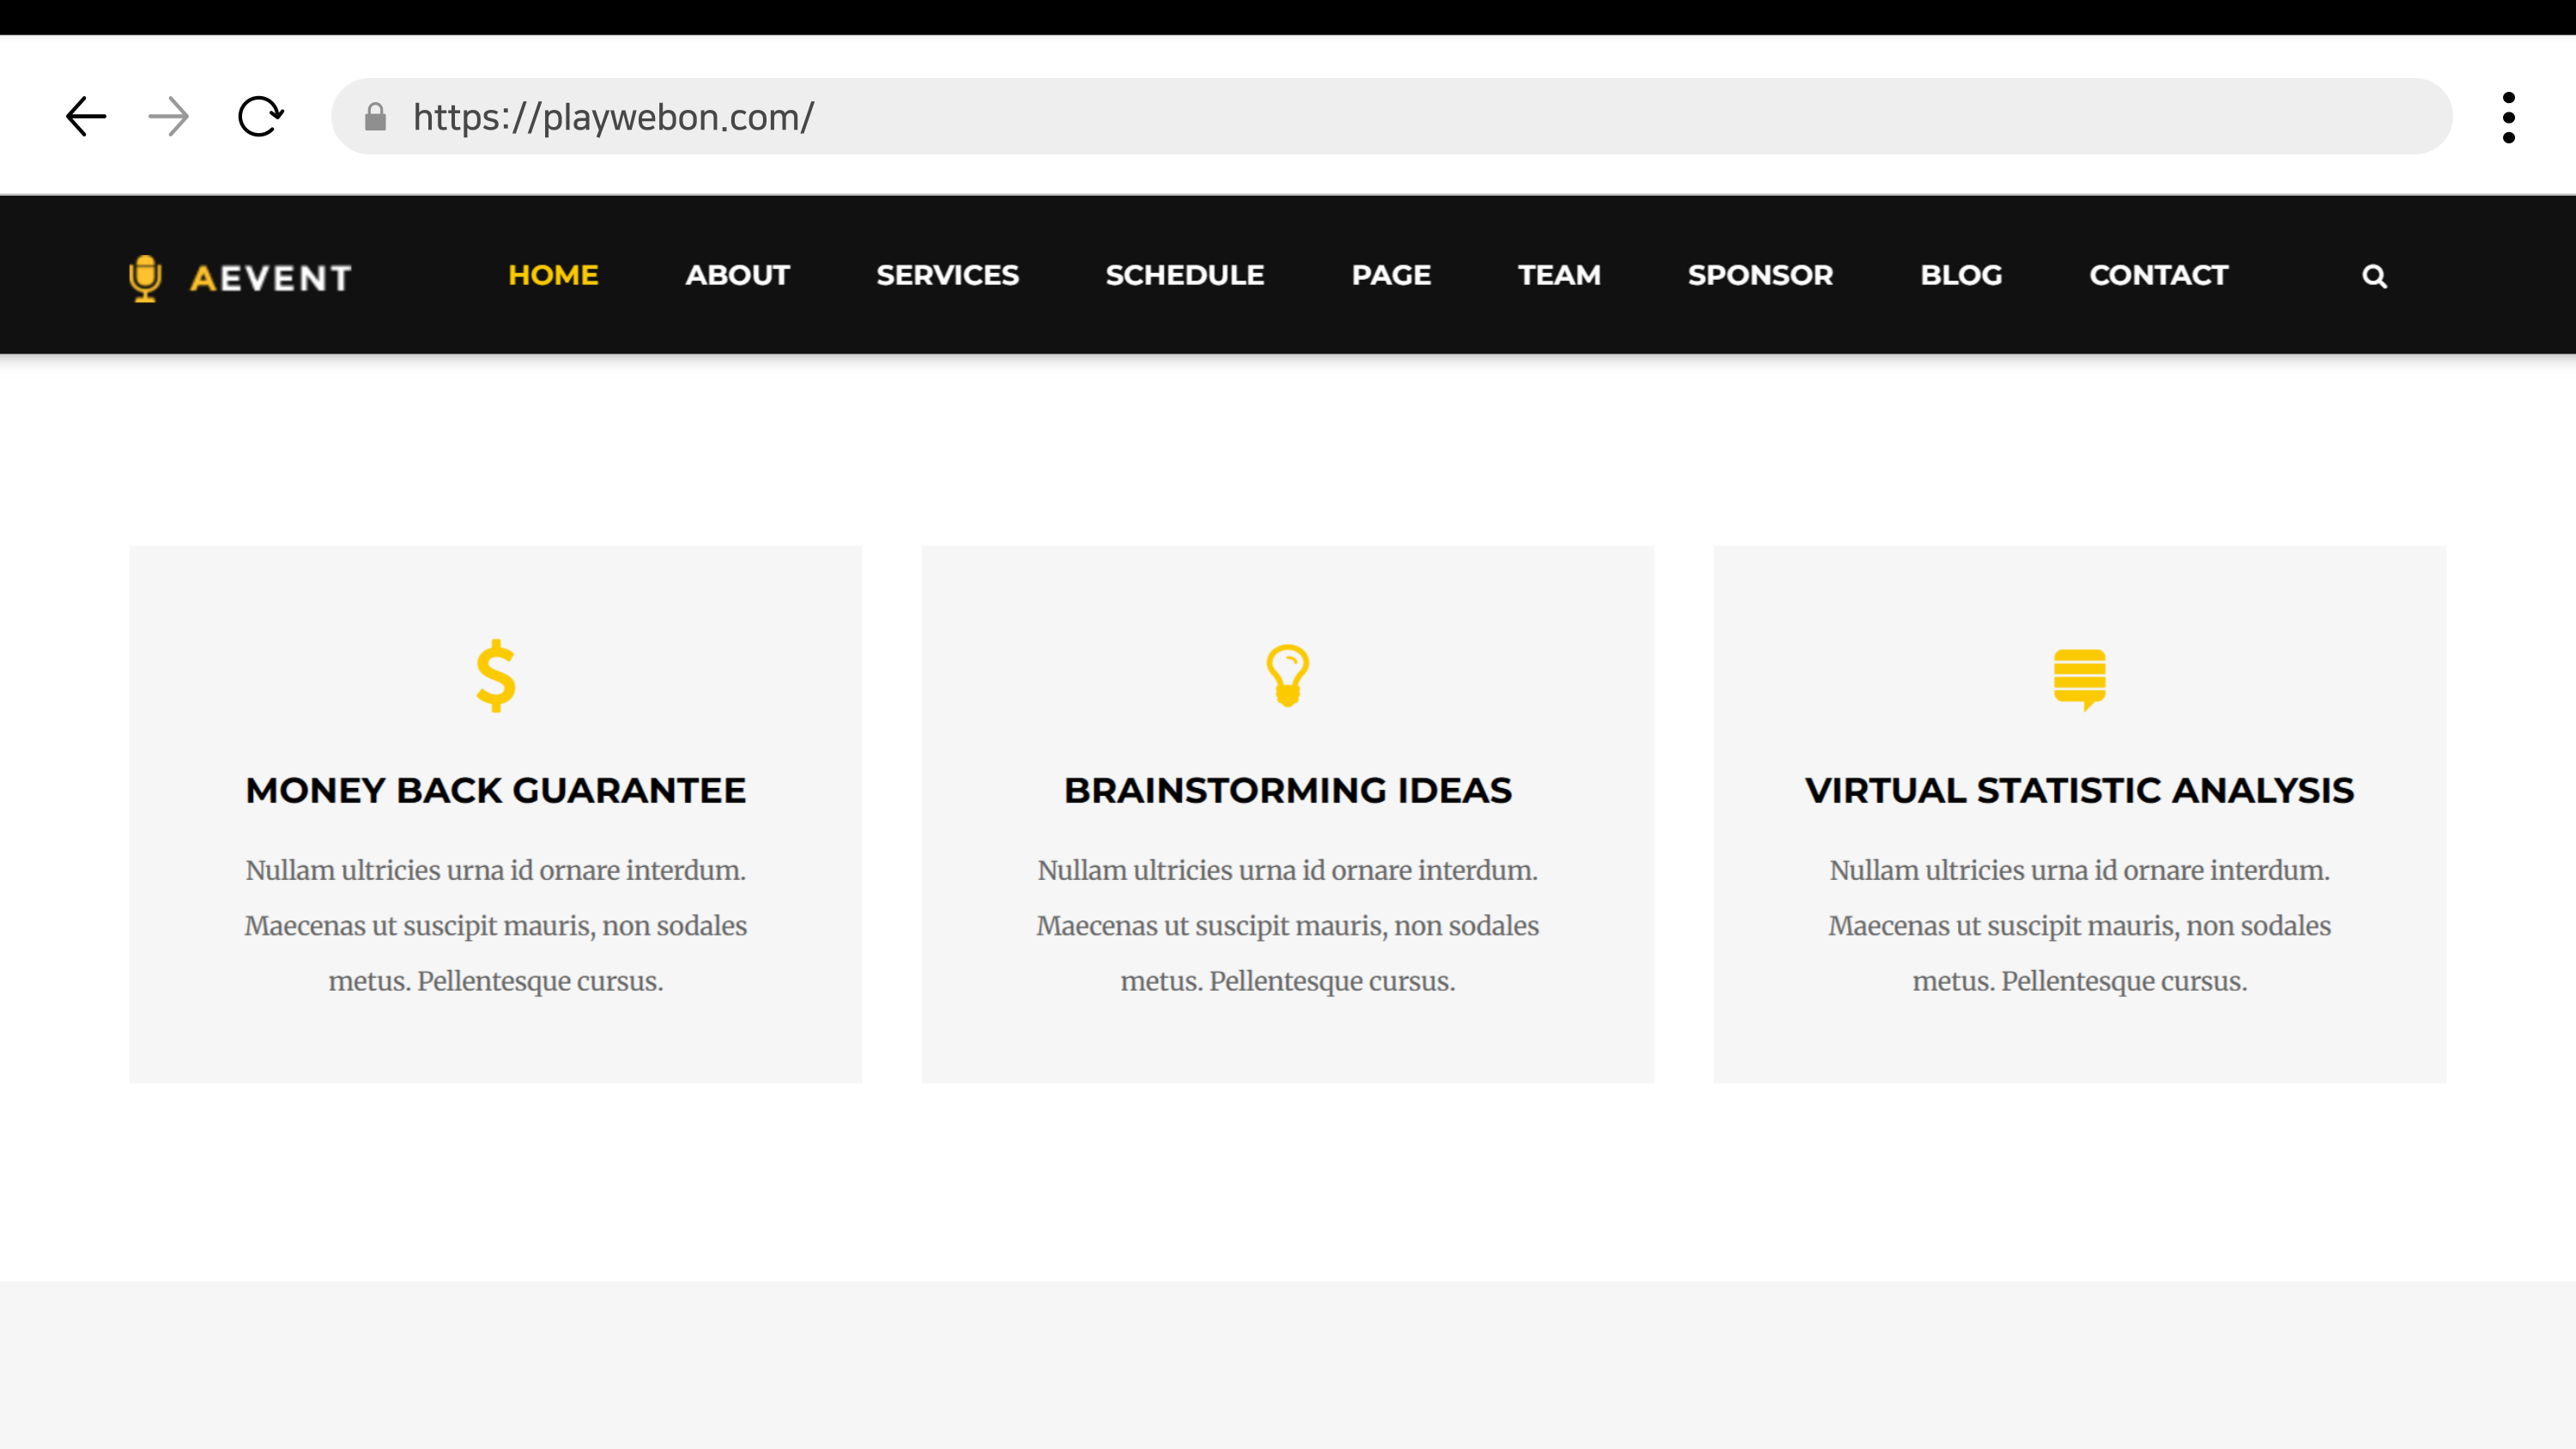Reload the page with refresh icon
The image size is (2576, 1449).
260,117
